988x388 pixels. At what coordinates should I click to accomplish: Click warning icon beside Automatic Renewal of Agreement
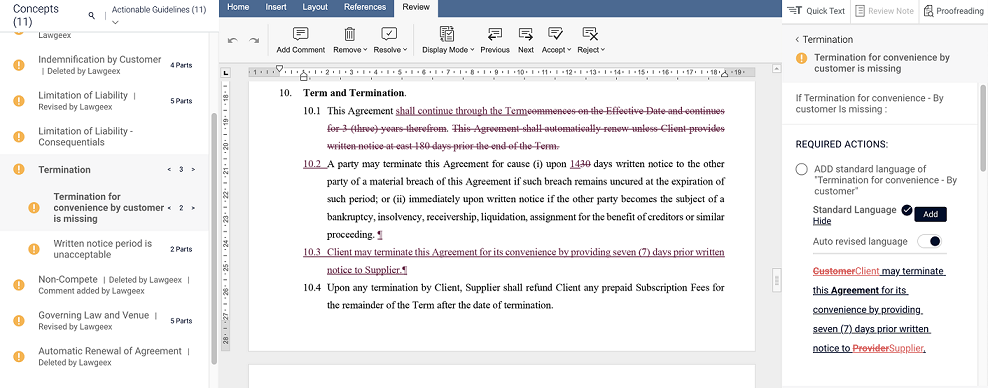(x=19, y=357)
